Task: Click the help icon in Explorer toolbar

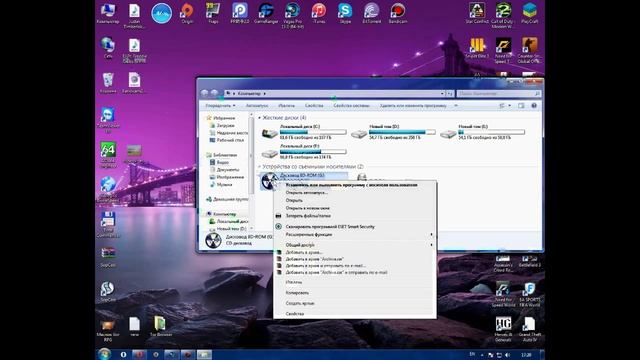Action: click(x=534, y=106)
